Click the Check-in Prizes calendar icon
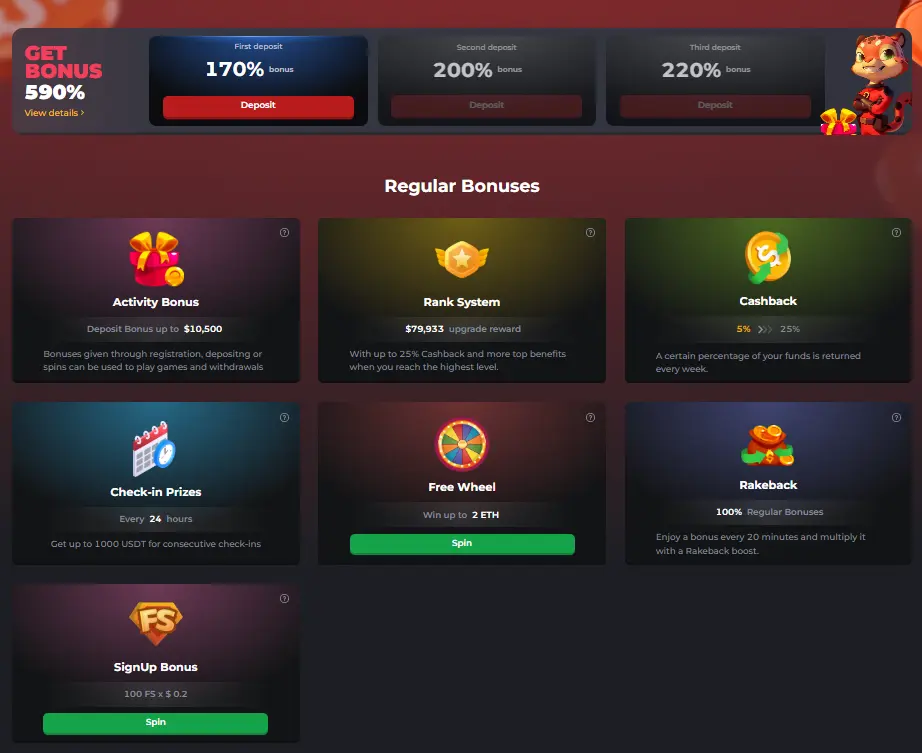This screenshot has height=753, width=922. (154, 449)
